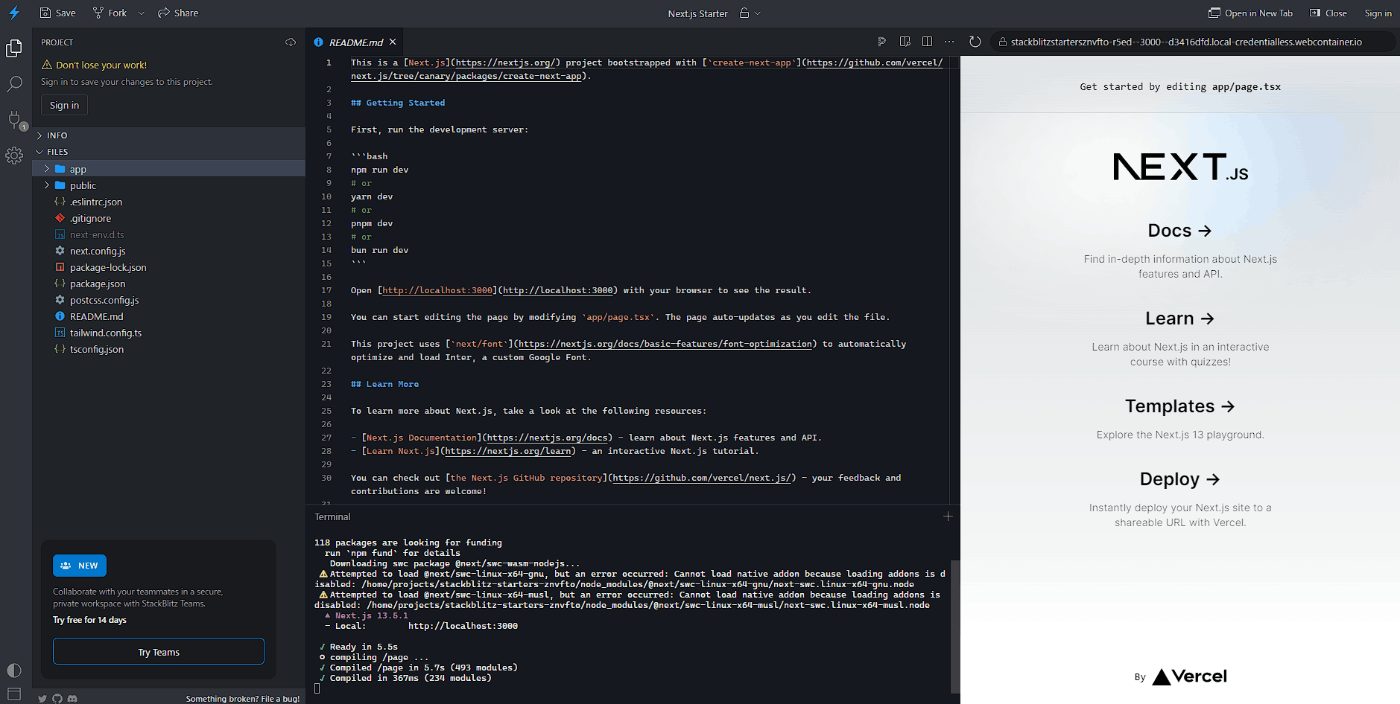The image size is (1400, 704).
Task: Close the preview pane
Action: pyautogui.click(x=1328, y=13)
